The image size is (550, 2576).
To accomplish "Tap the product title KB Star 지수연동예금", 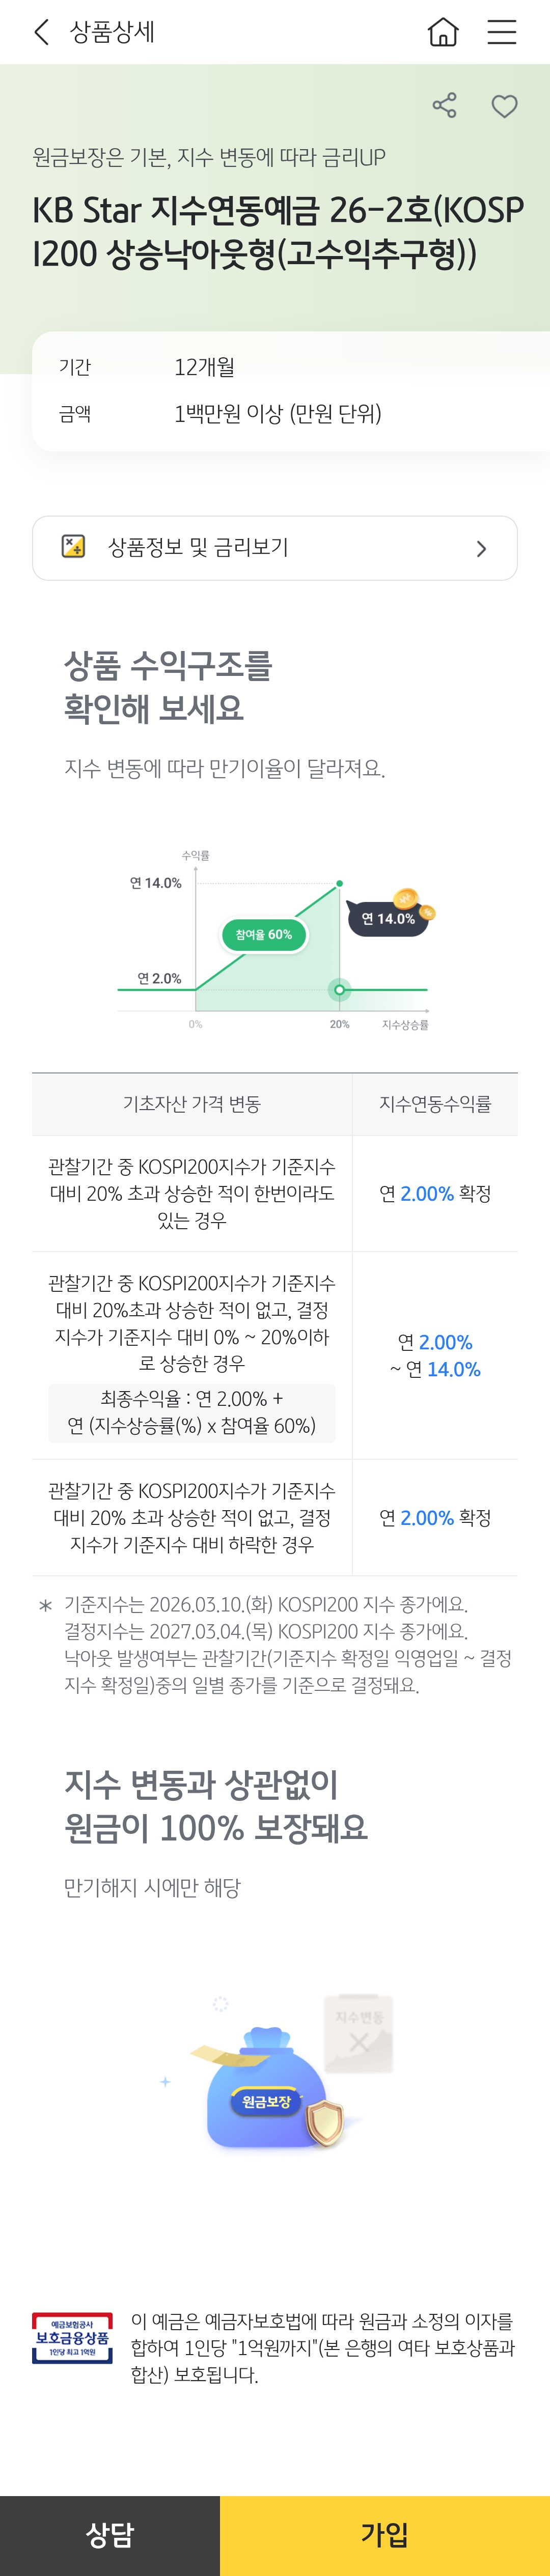I will tap(277, 232).
